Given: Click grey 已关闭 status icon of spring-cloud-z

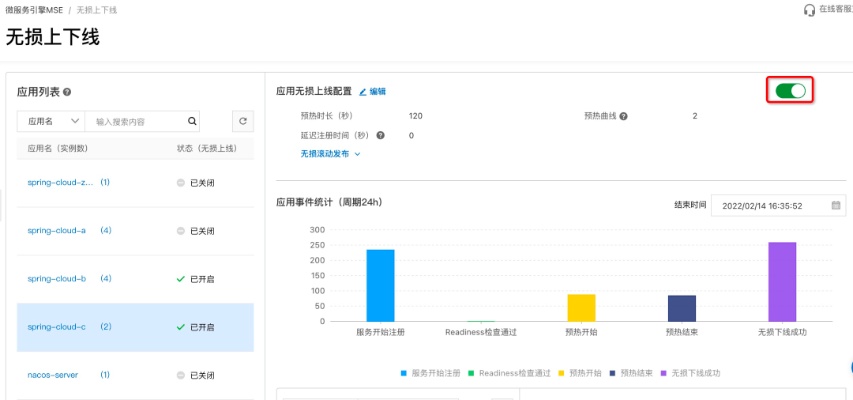Looking at the screenshot, I should coord(181,183).
